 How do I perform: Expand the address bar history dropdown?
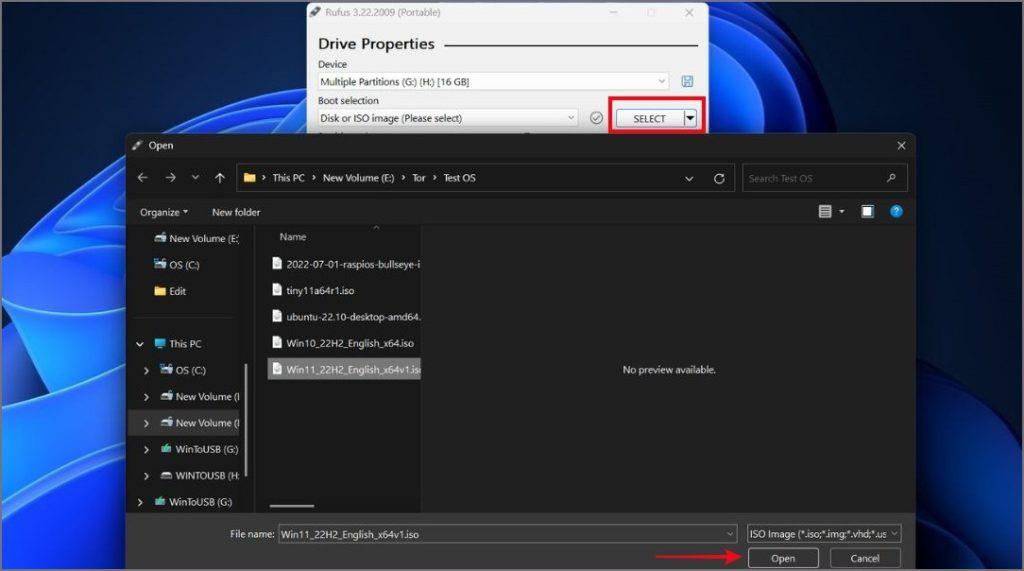pos(689,178)
